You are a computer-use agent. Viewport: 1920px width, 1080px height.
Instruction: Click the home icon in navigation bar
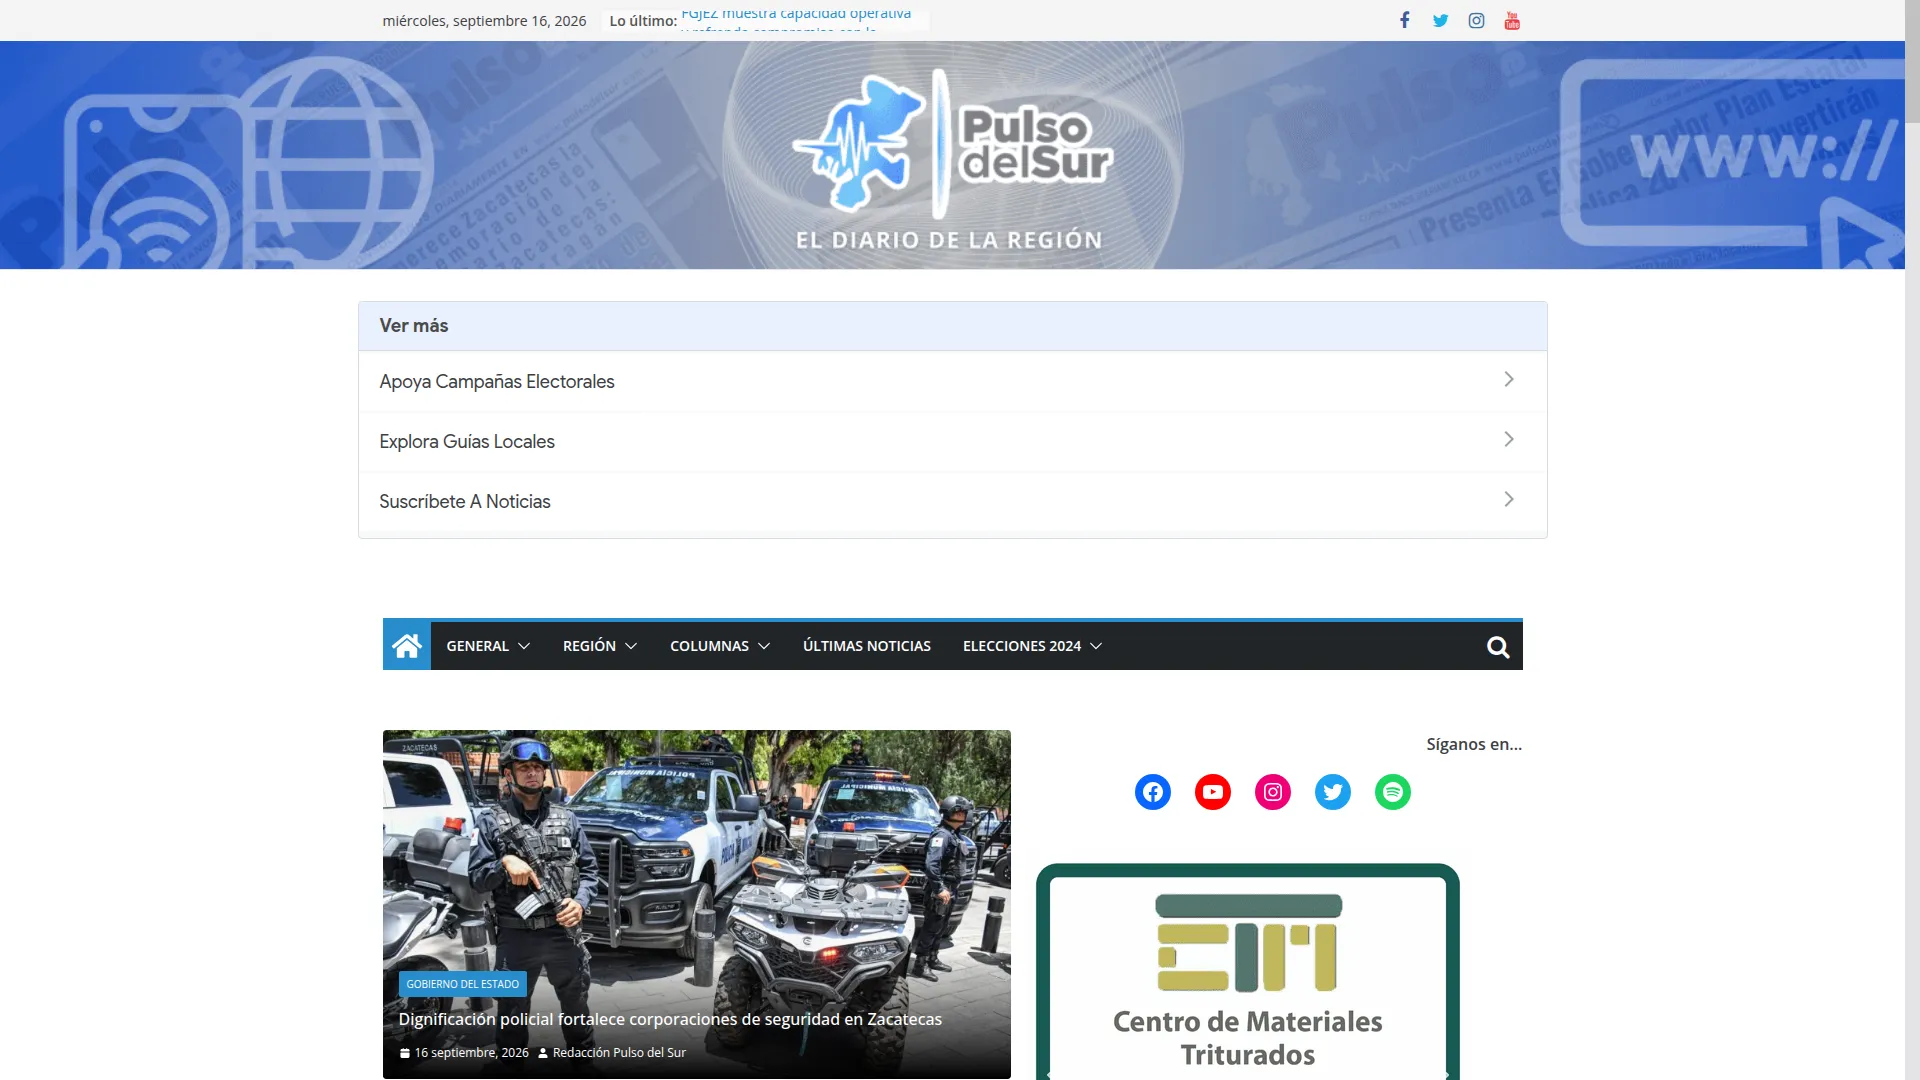(x=406, y=646)
